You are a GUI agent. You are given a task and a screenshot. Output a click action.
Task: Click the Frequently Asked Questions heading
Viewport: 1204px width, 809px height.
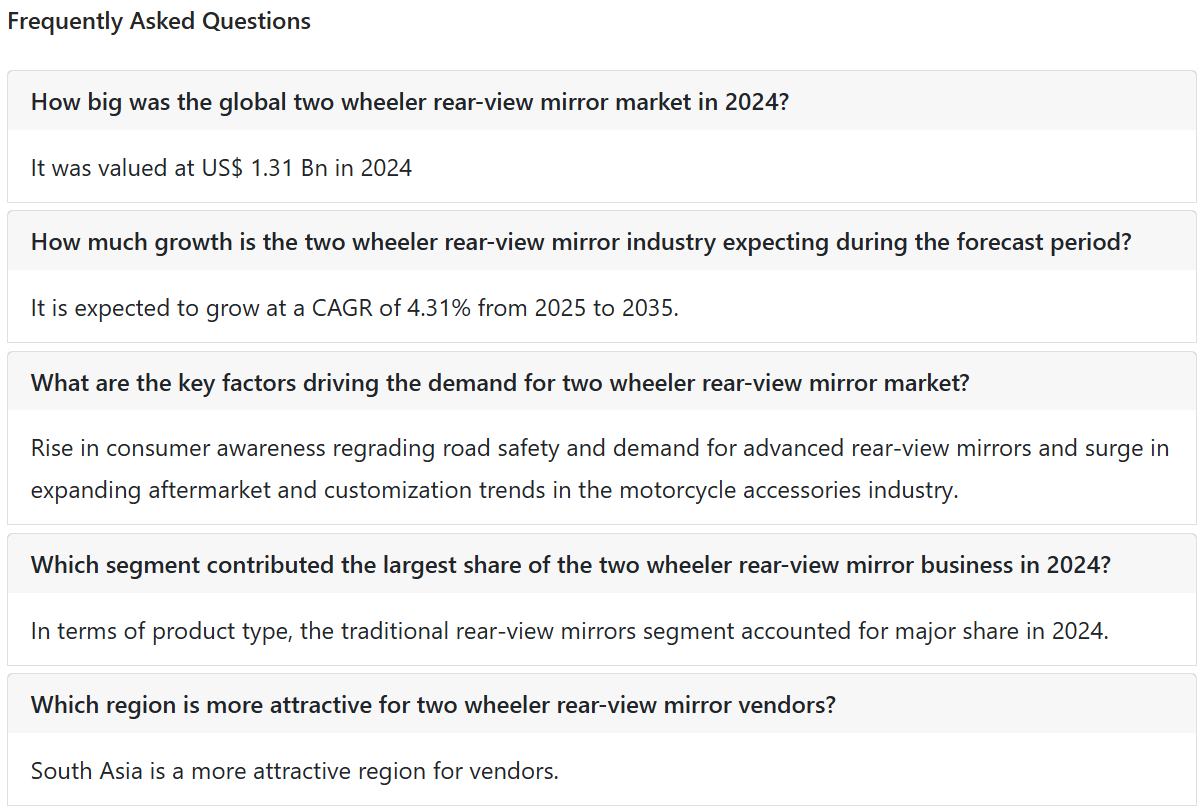click(x=159, y=21)
